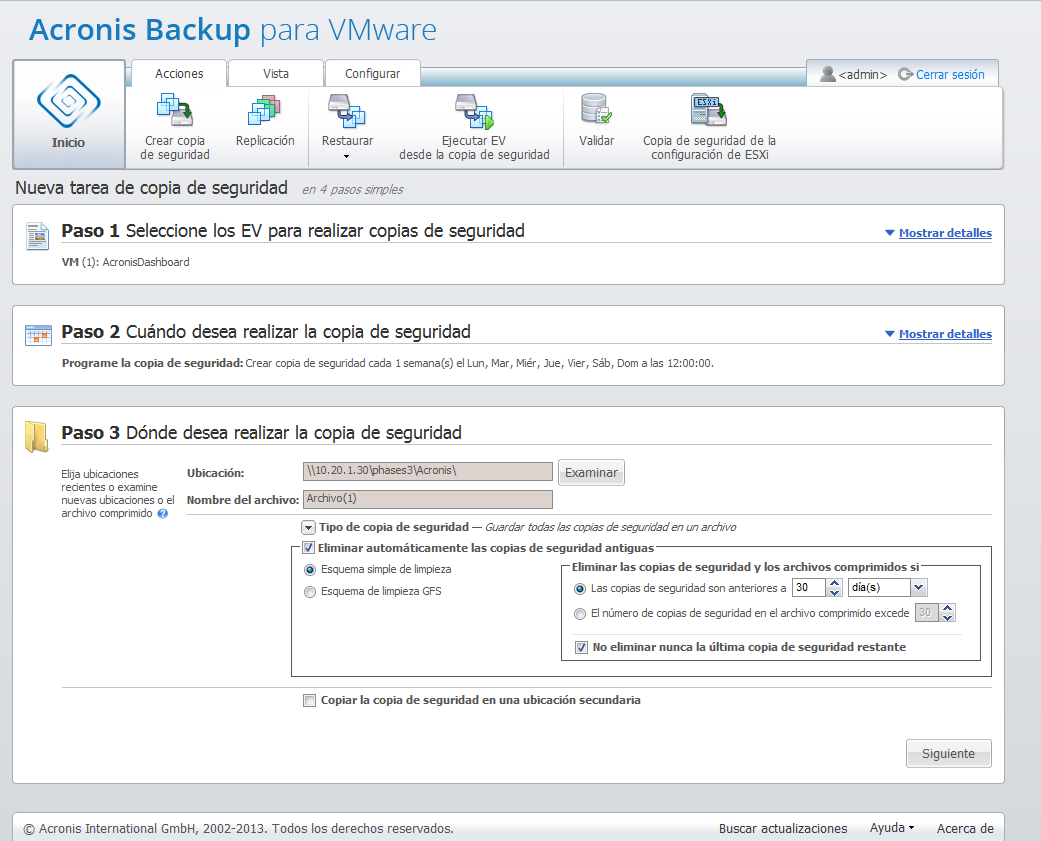Launch Ejecutar EV desde la copia de seguridad

point(473,110)
